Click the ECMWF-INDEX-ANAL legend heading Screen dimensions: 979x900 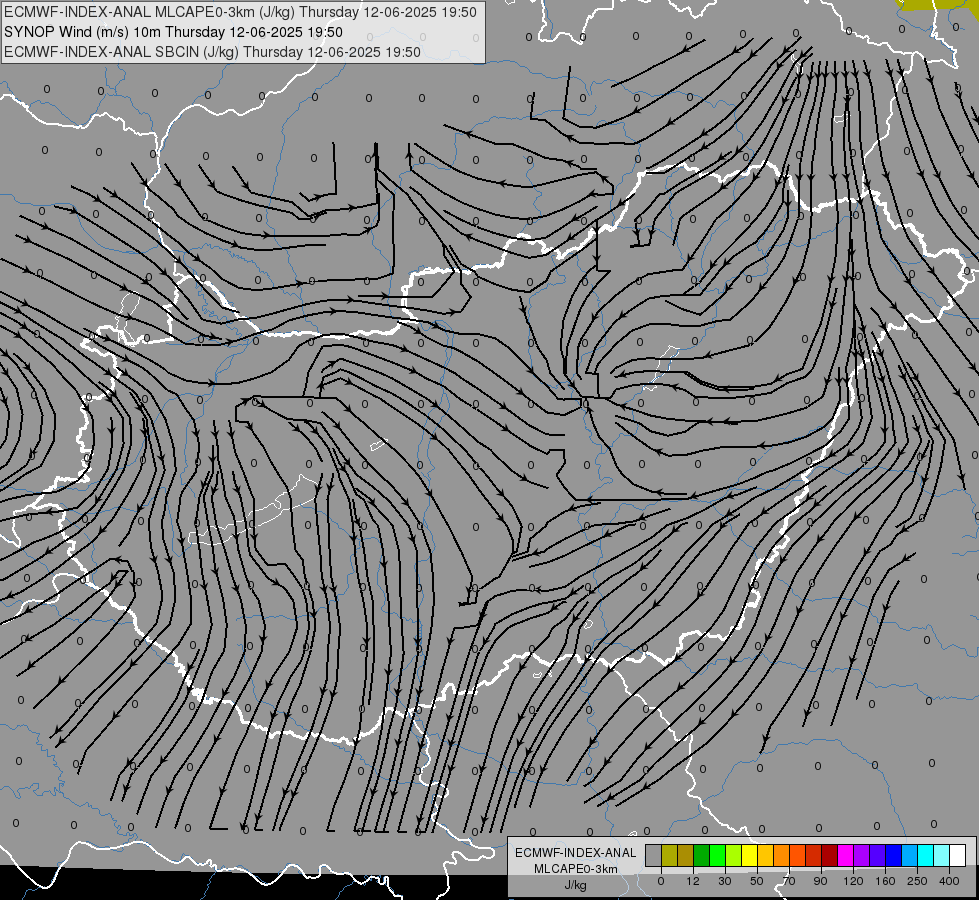(x=575, y=853)
